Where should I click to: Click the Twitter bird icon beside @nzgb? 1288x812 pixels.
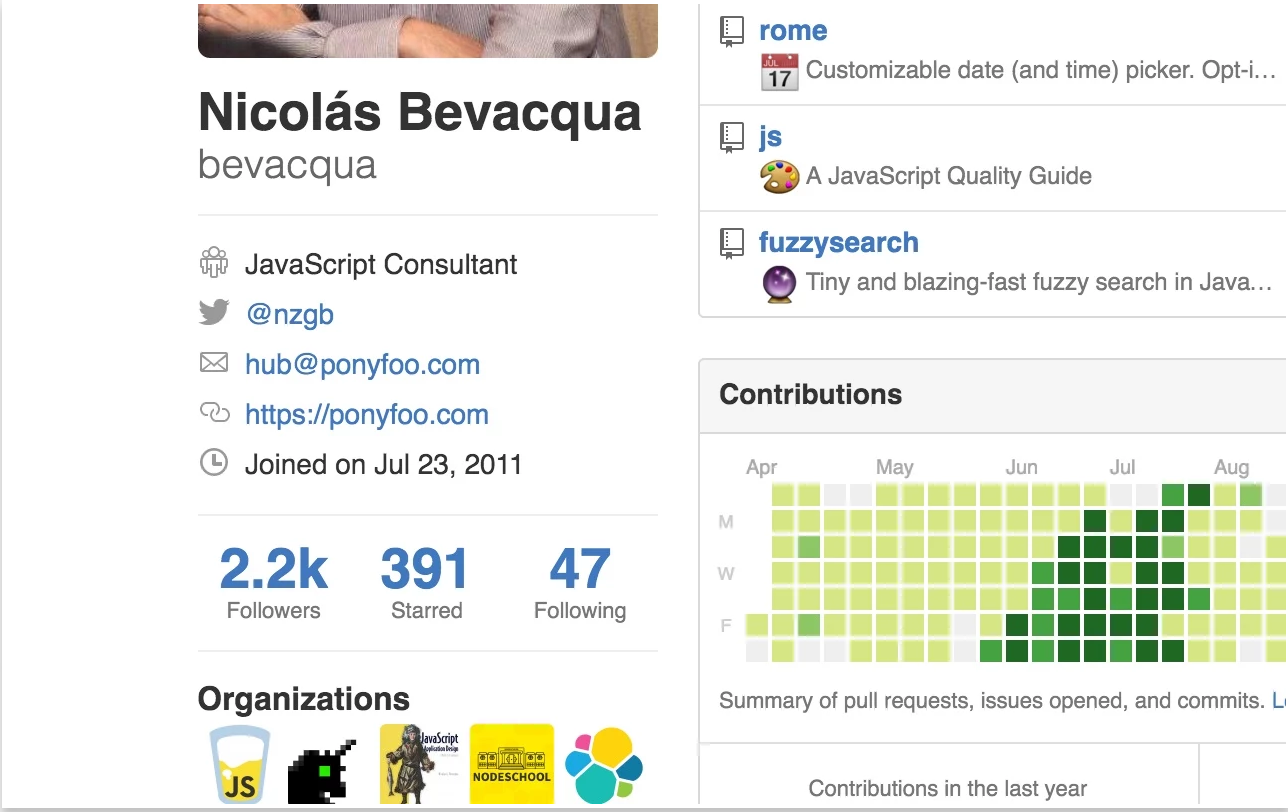214,312
